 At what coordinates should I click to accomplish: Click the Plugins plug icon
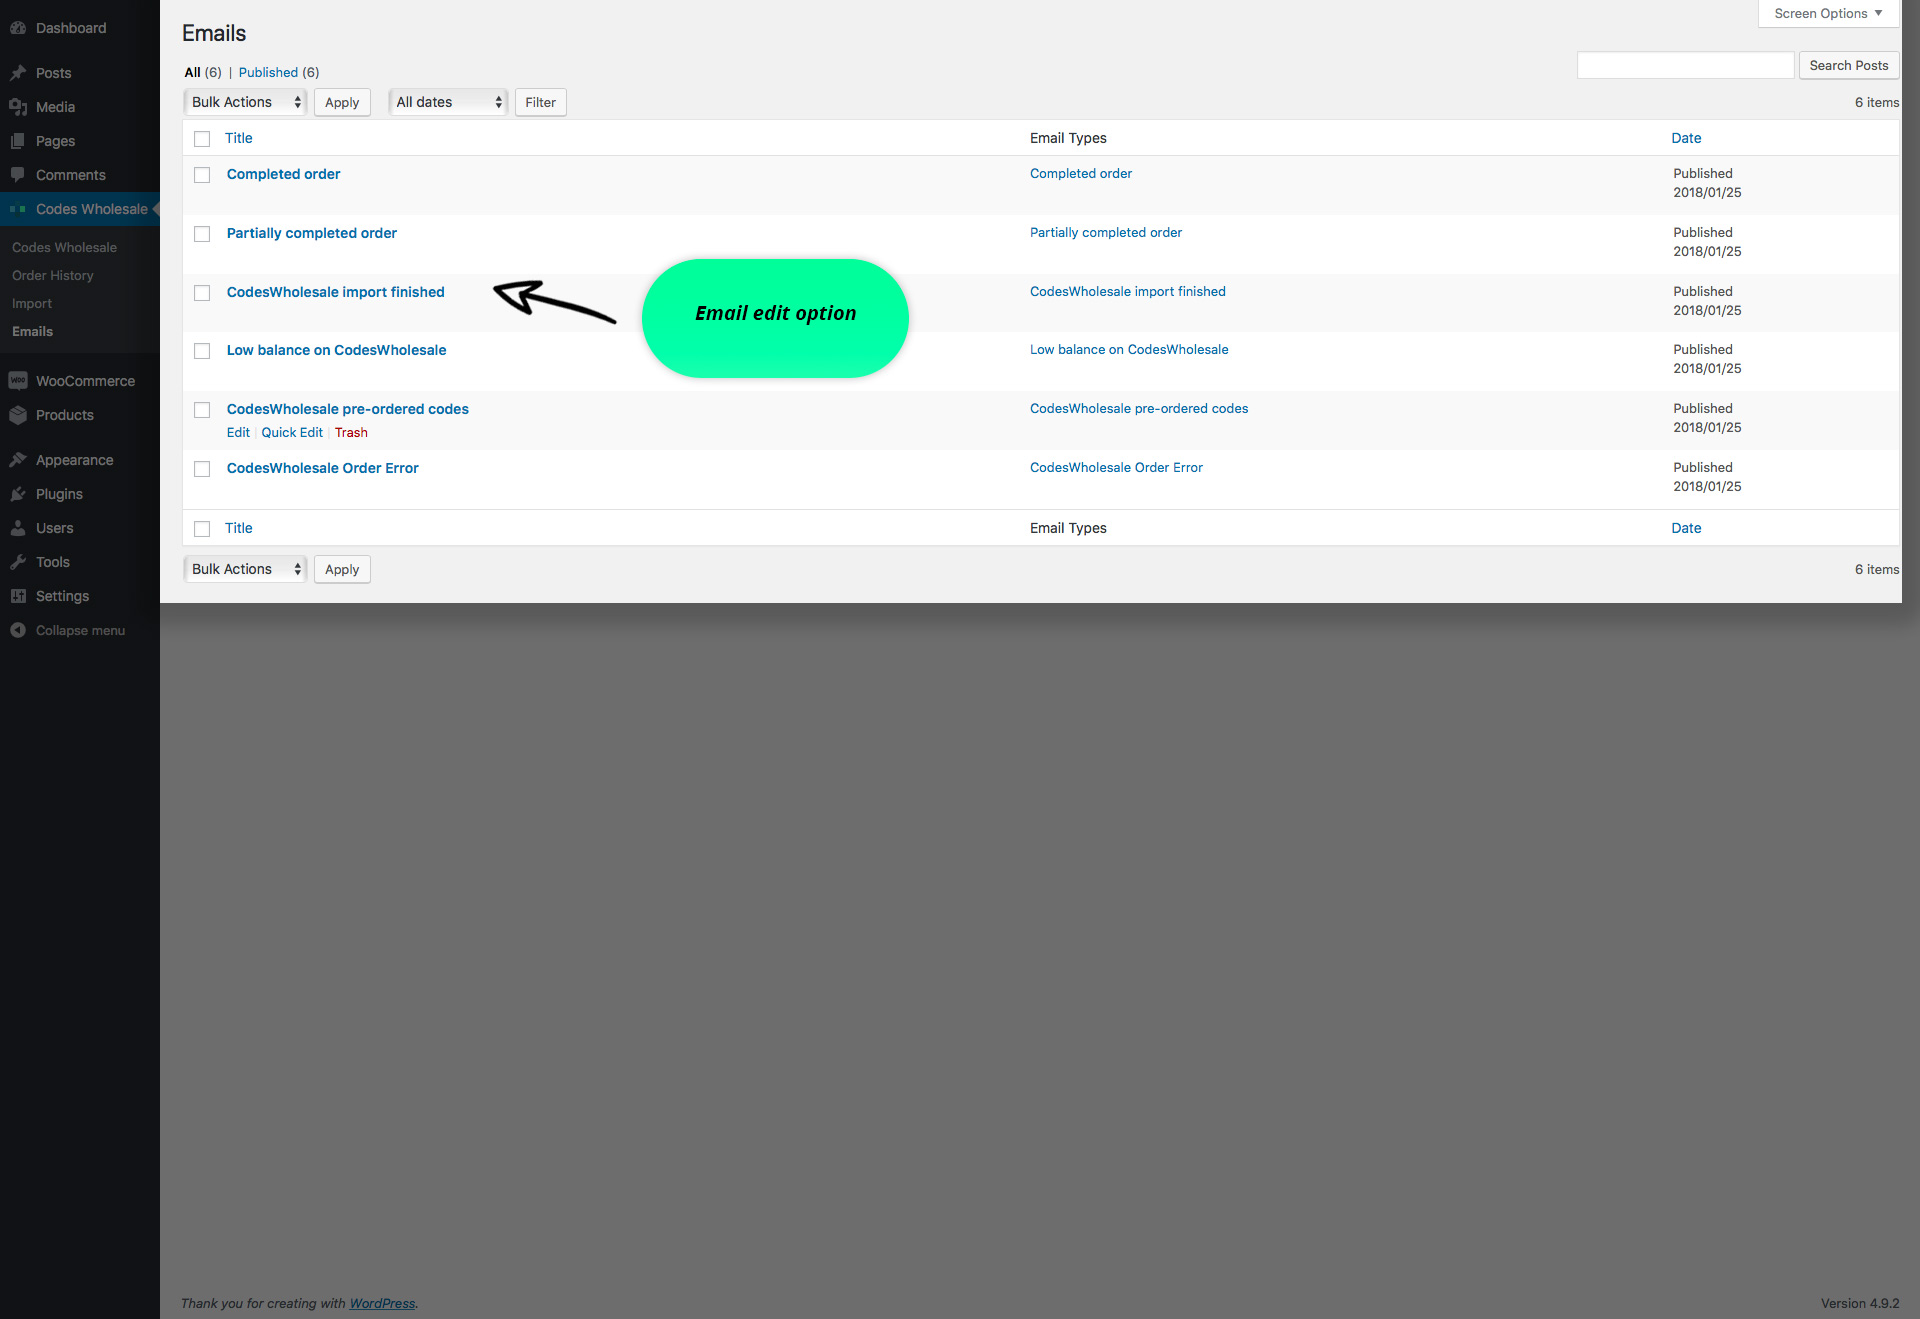(x=18, y=494)
